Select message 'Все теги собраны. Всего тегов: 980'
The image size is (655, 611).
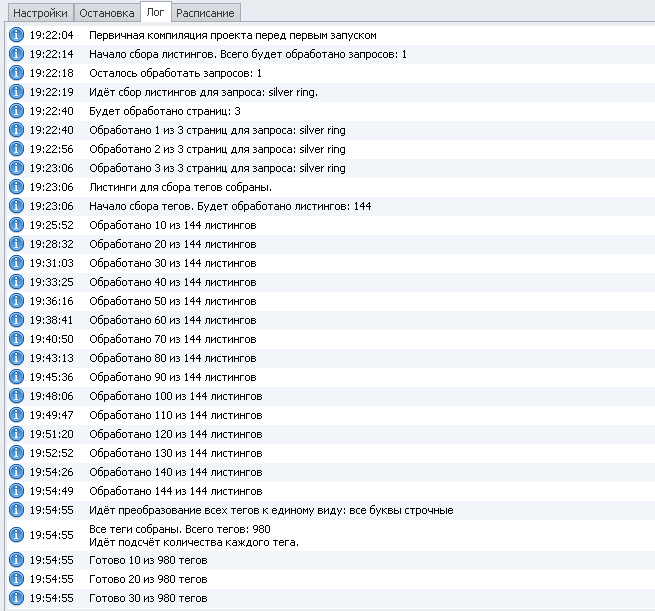[x=180, y=529]
